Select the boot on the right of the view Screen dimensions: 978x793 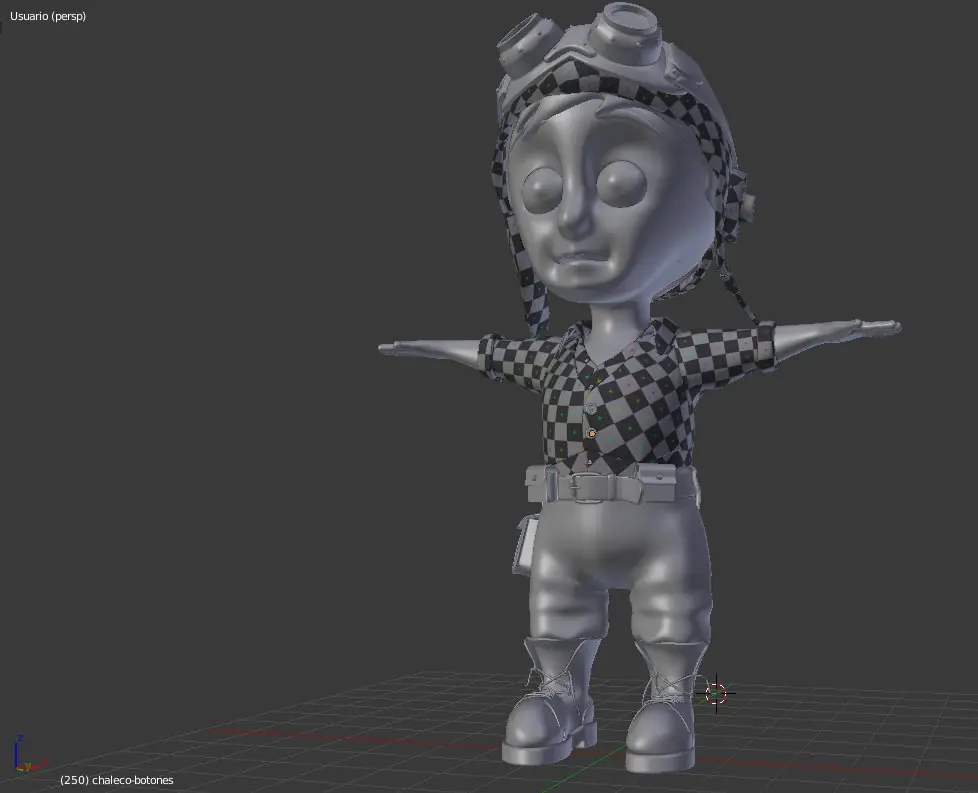(x=665, y=712)
